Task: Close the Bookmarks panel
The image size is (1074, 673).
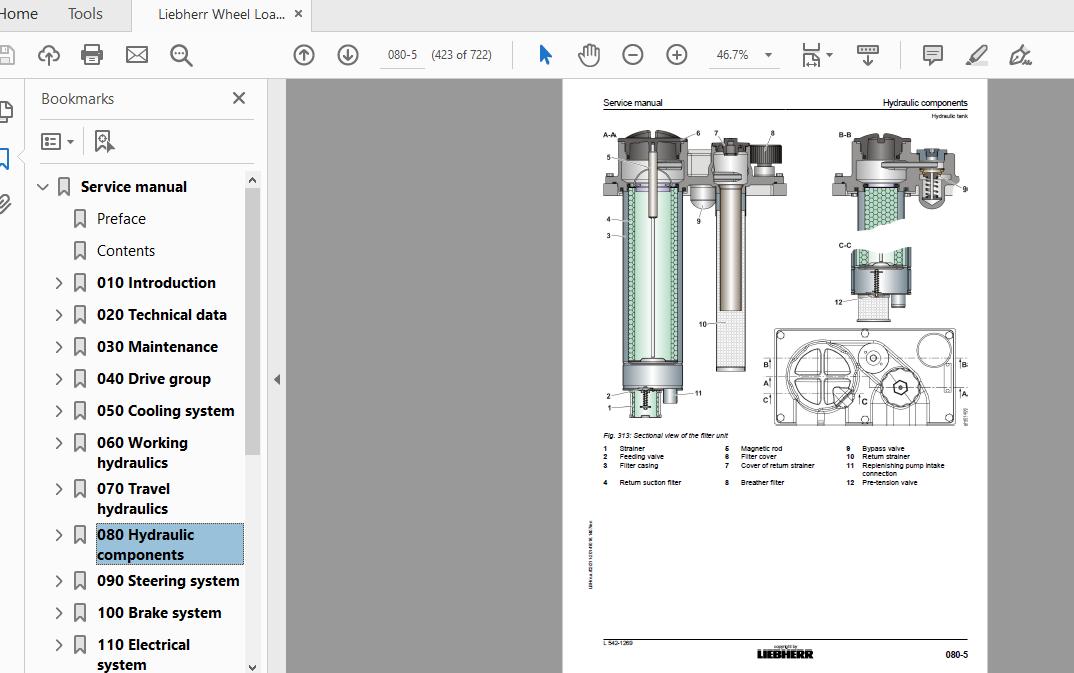Action: [x=238, y=98]
